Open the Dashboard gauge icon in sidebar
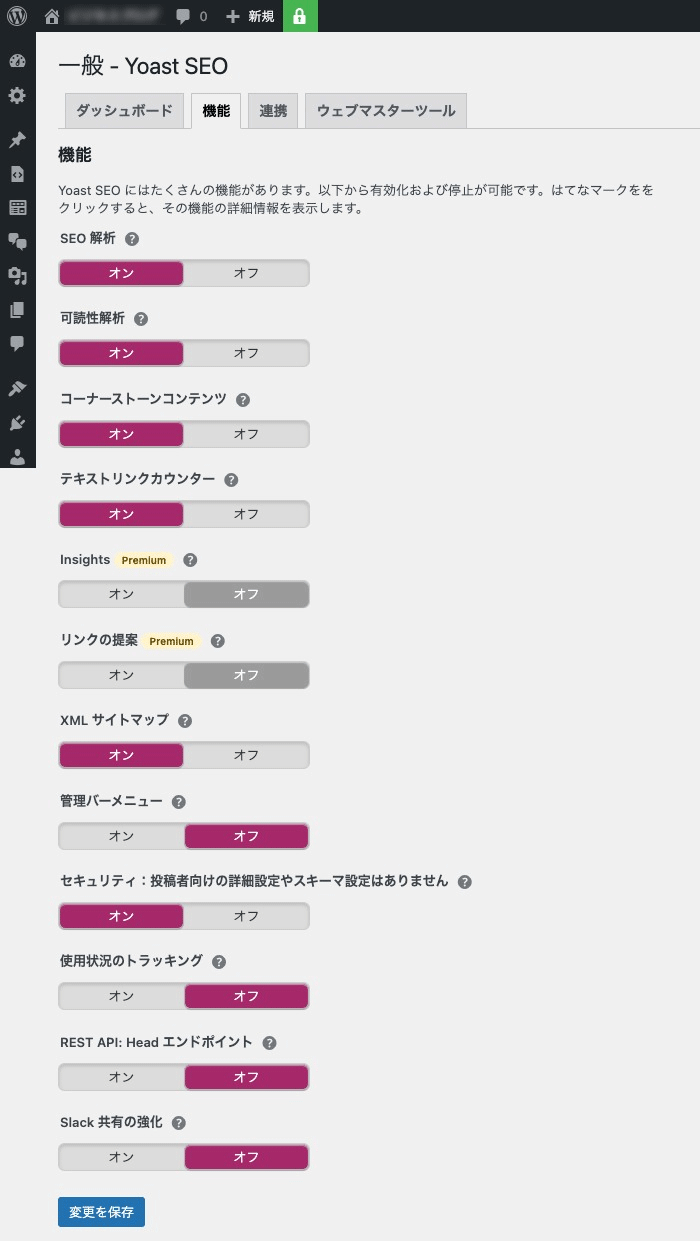Image resolution: width=700 pixels, height=1241 pixels. [x=17, y=61]
